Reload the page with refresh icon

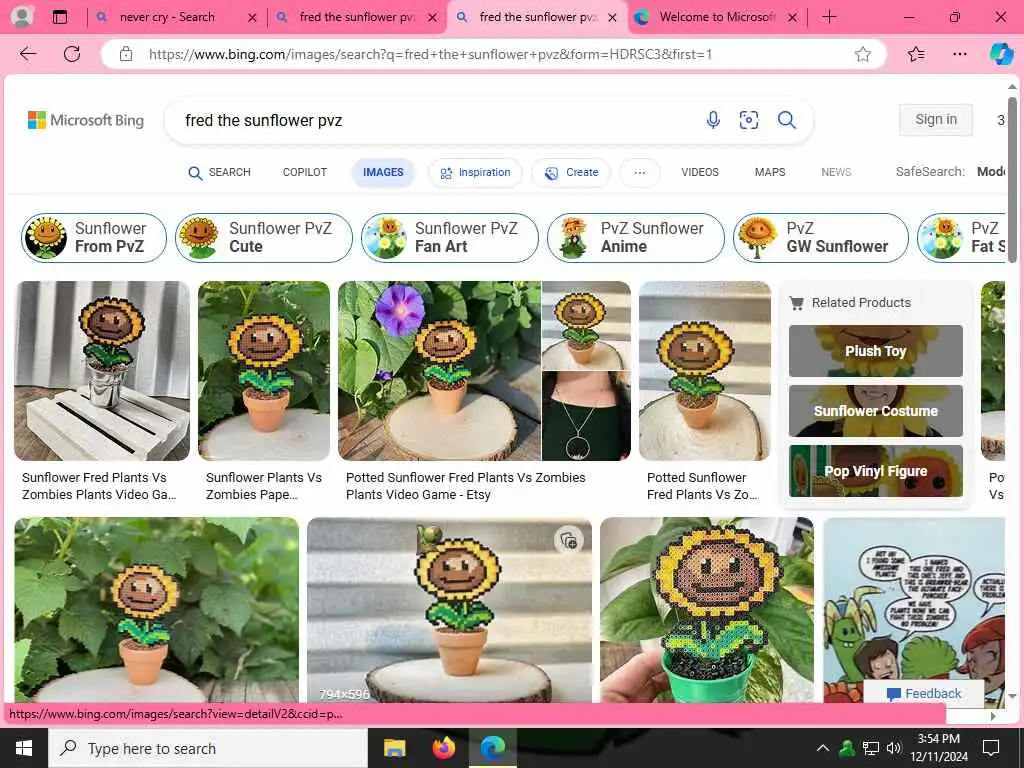(72, 54)
